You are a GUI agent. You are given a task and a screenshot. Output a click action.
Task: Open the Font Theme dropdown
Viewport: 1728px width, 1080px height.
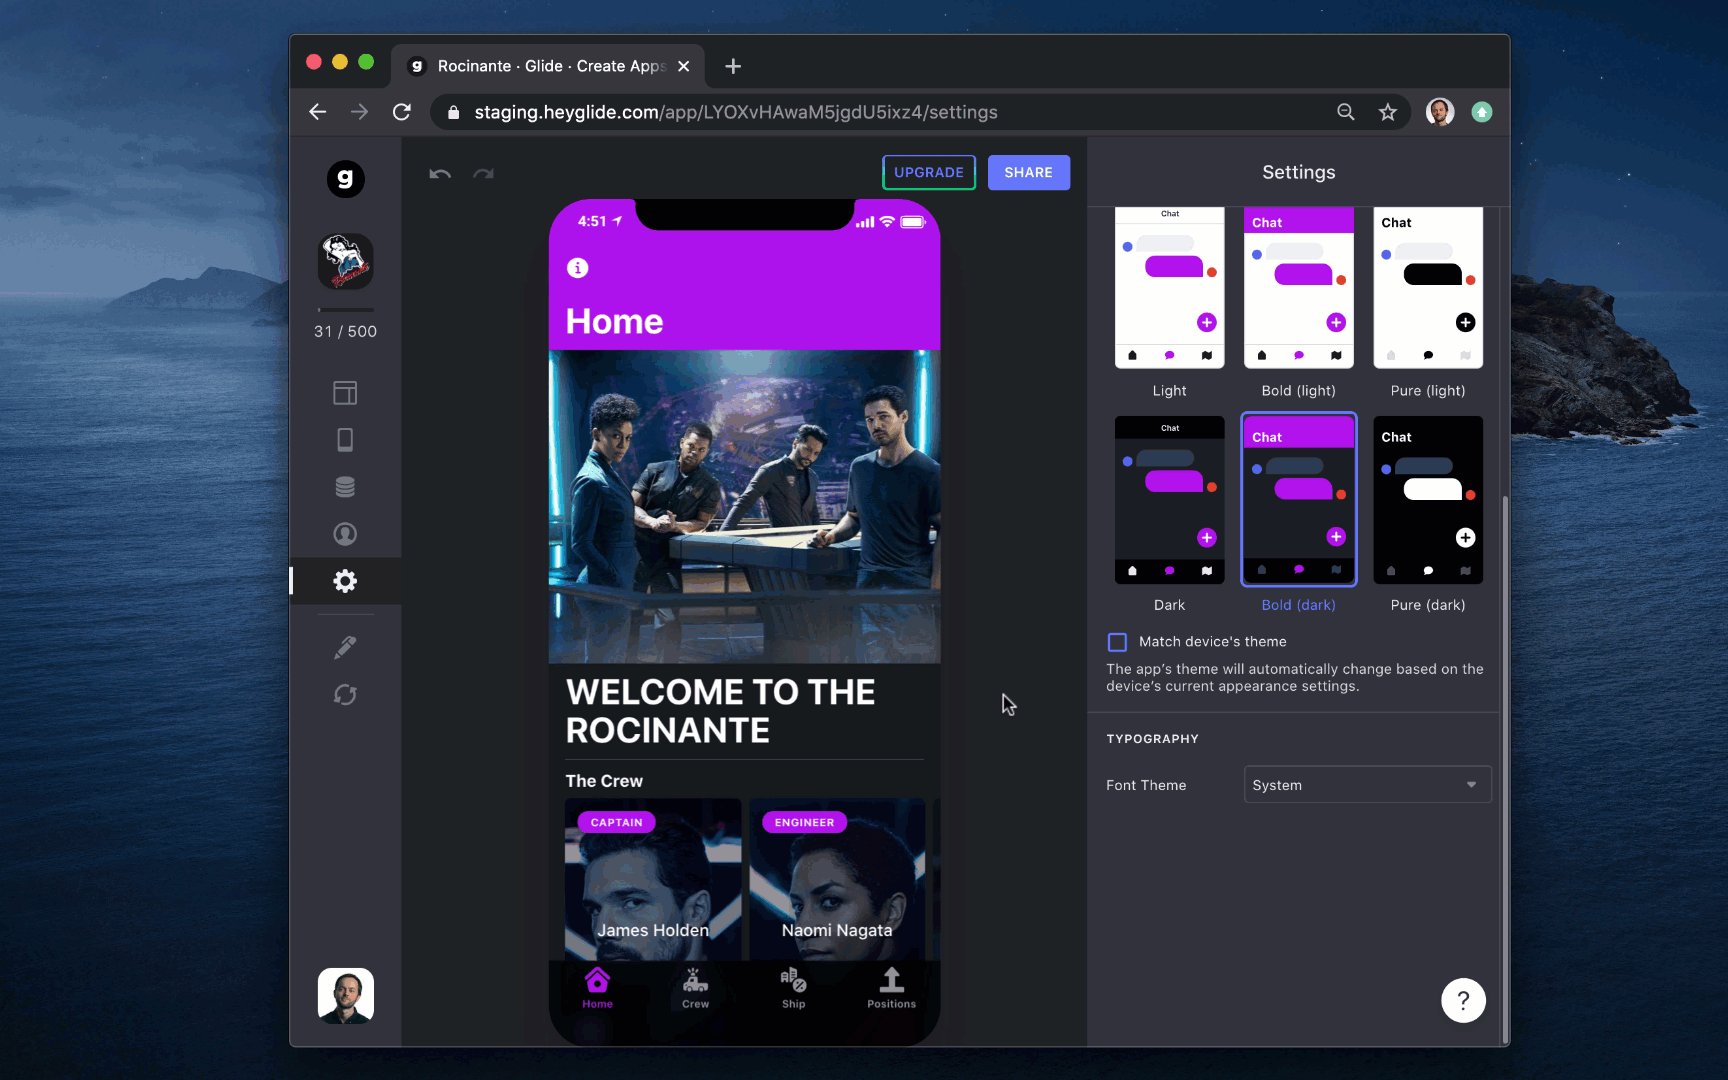click(x=1367, y=785)
